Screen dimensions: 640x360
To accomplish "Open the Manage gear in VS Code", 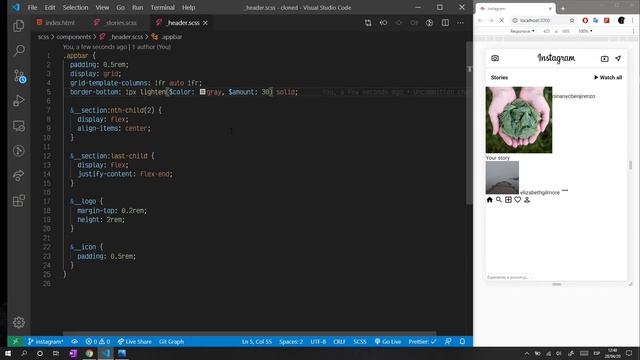I will pyautogui.click(x=19, y=322).
